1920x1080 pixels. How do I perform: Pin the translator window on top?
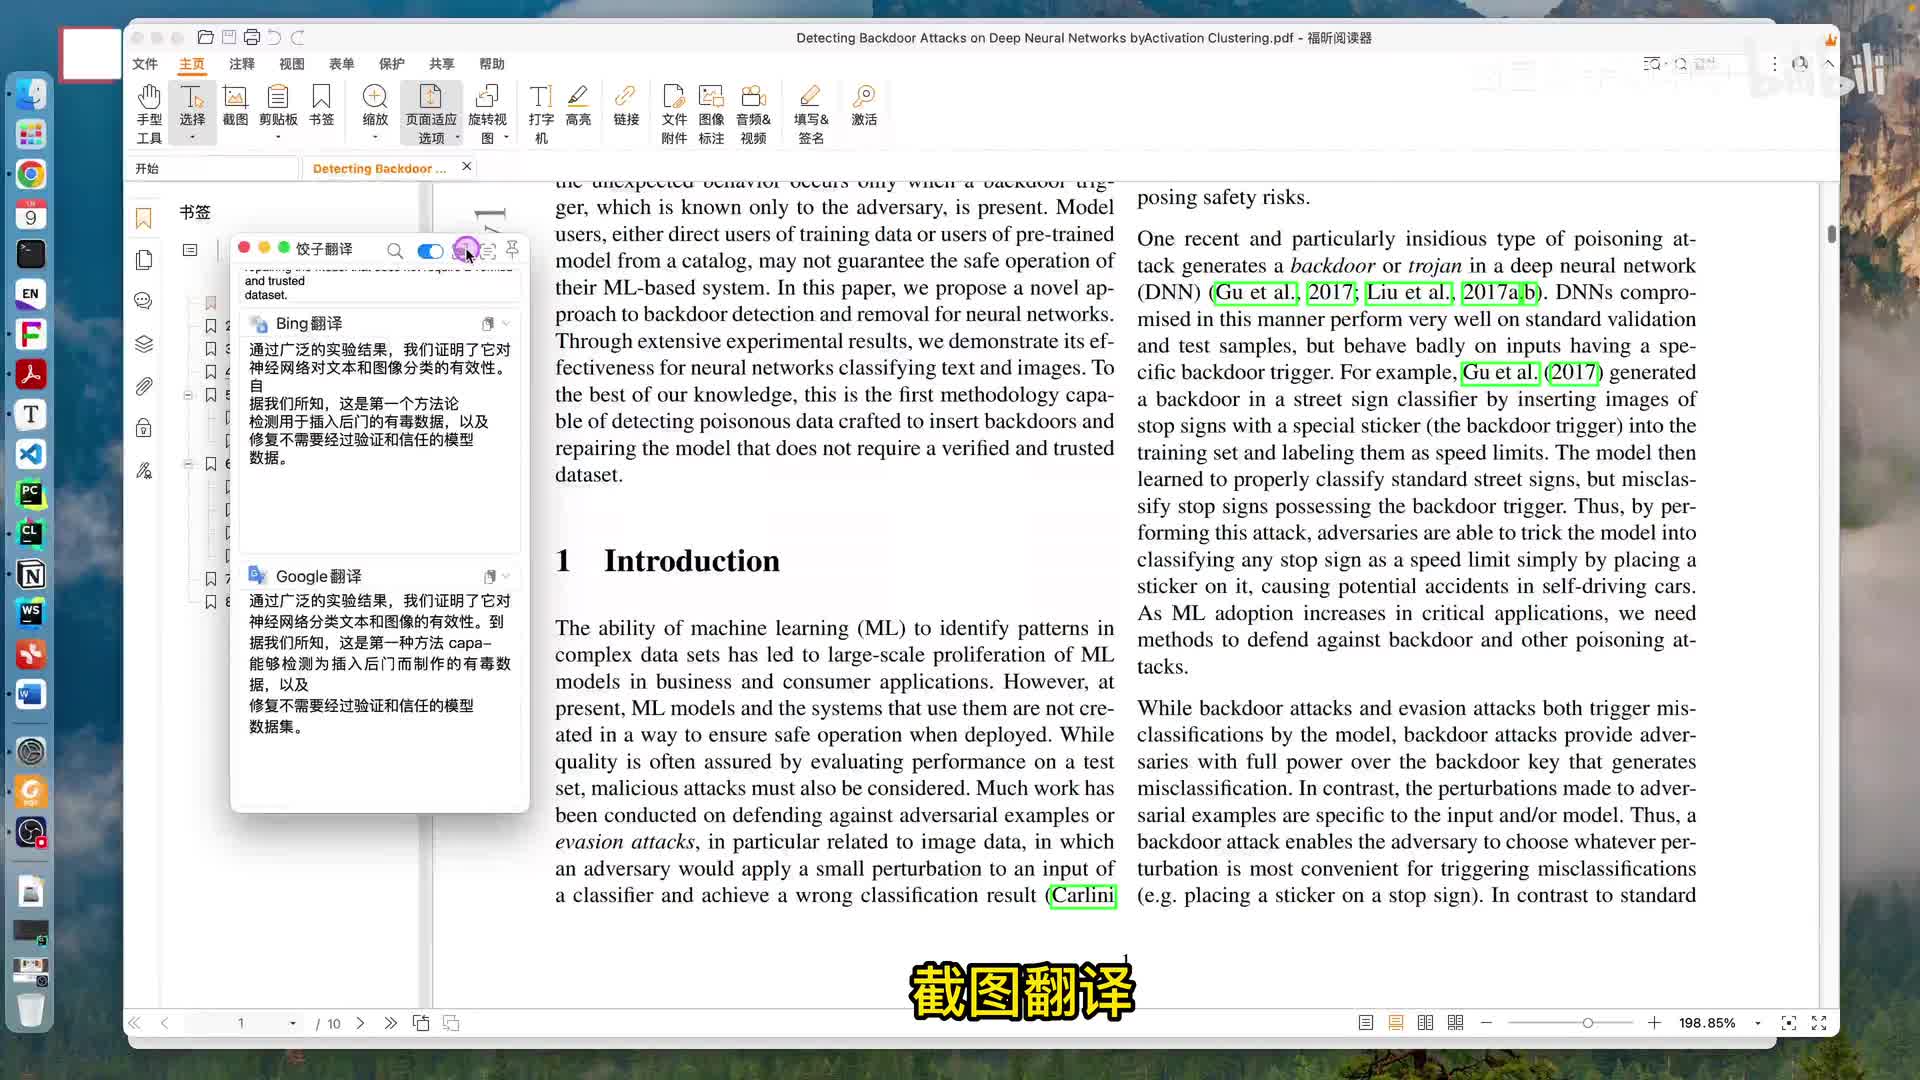tap(513, 248)
